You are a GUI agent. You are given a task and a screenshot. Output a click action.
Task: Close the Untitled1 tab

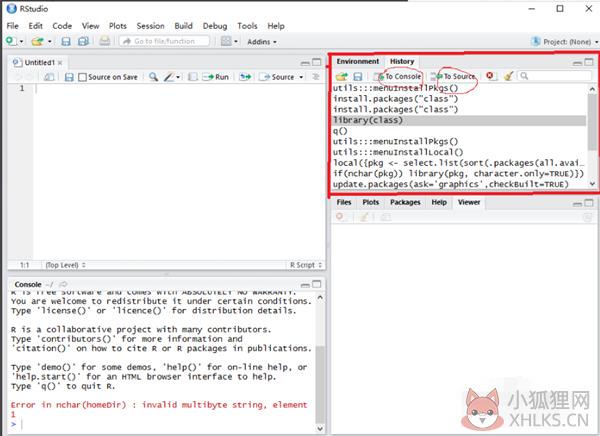click(x=60, y=63)
